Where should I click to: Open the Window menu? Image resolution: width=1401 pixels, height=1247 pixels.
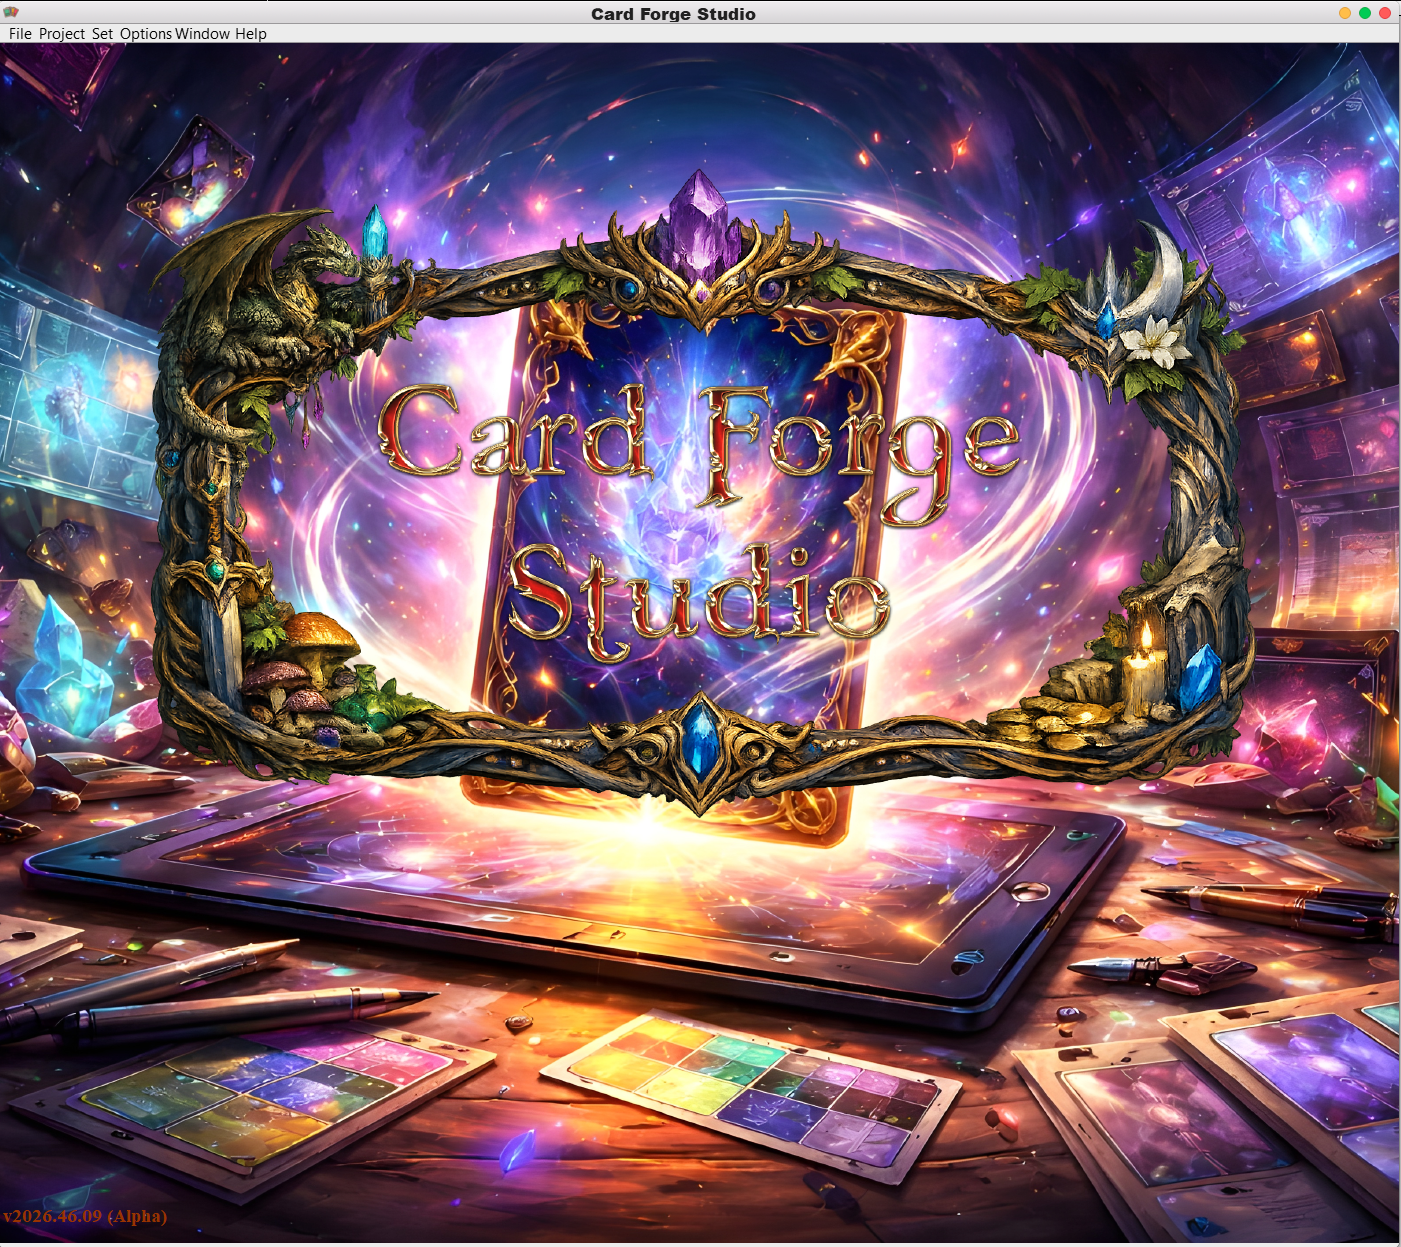(203, 34)
